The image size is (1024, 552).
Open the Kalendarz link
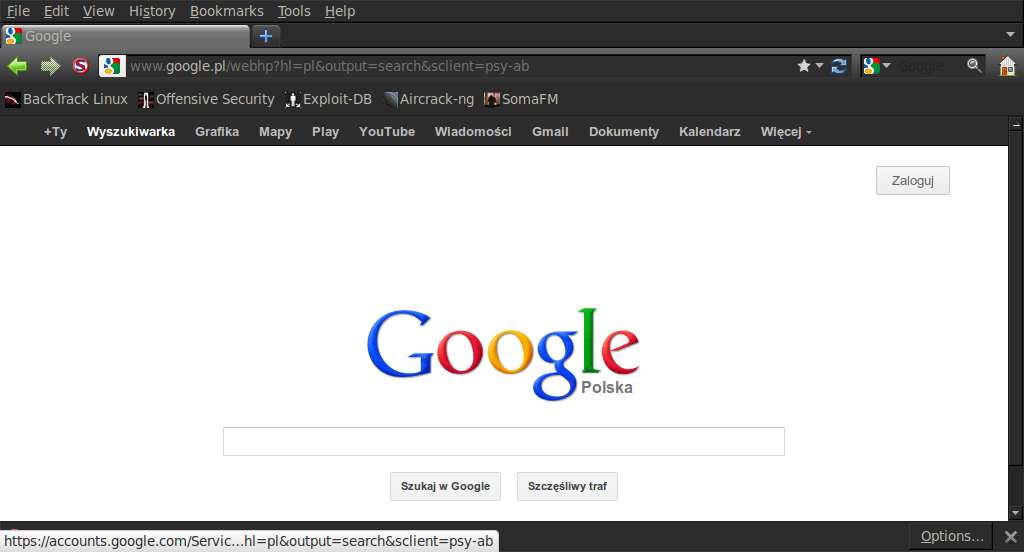pyautogui.click(x=709, y=132)
